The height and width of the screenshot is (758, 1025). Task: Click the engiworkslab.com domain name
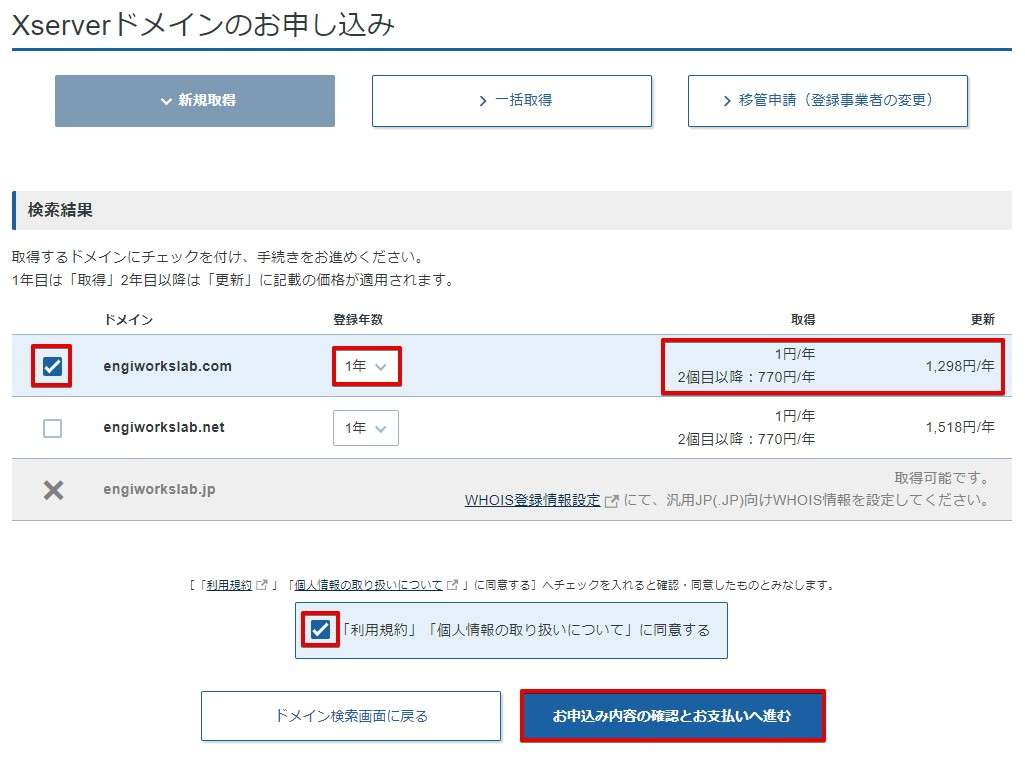(x=167, y=366)
